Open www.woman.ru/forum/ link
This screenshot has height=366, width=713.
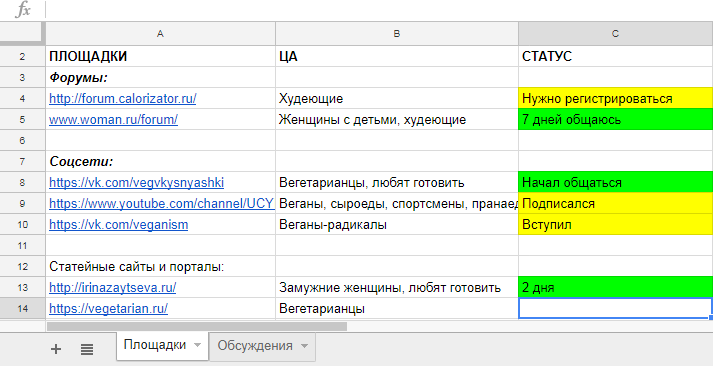click(113, 120)
